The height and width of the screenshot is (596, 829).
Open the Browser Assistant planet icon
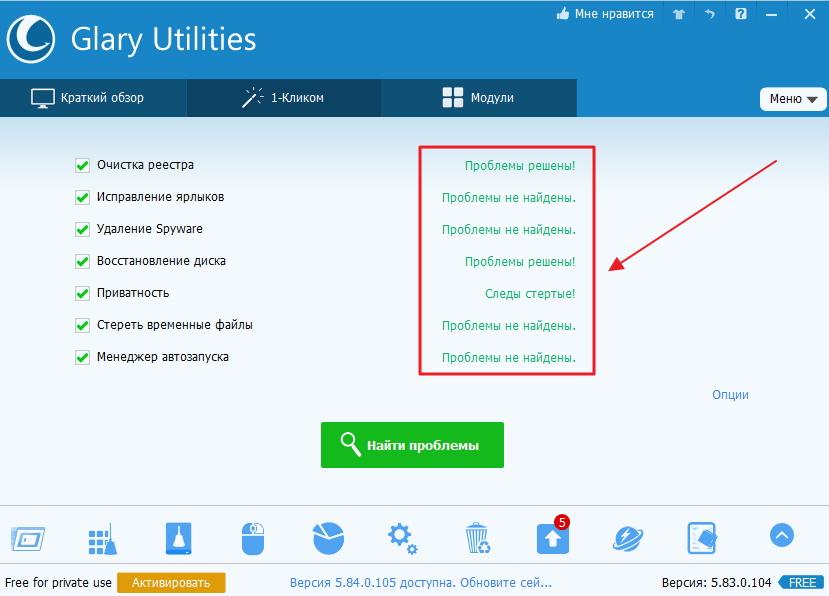tap(628, 539)
